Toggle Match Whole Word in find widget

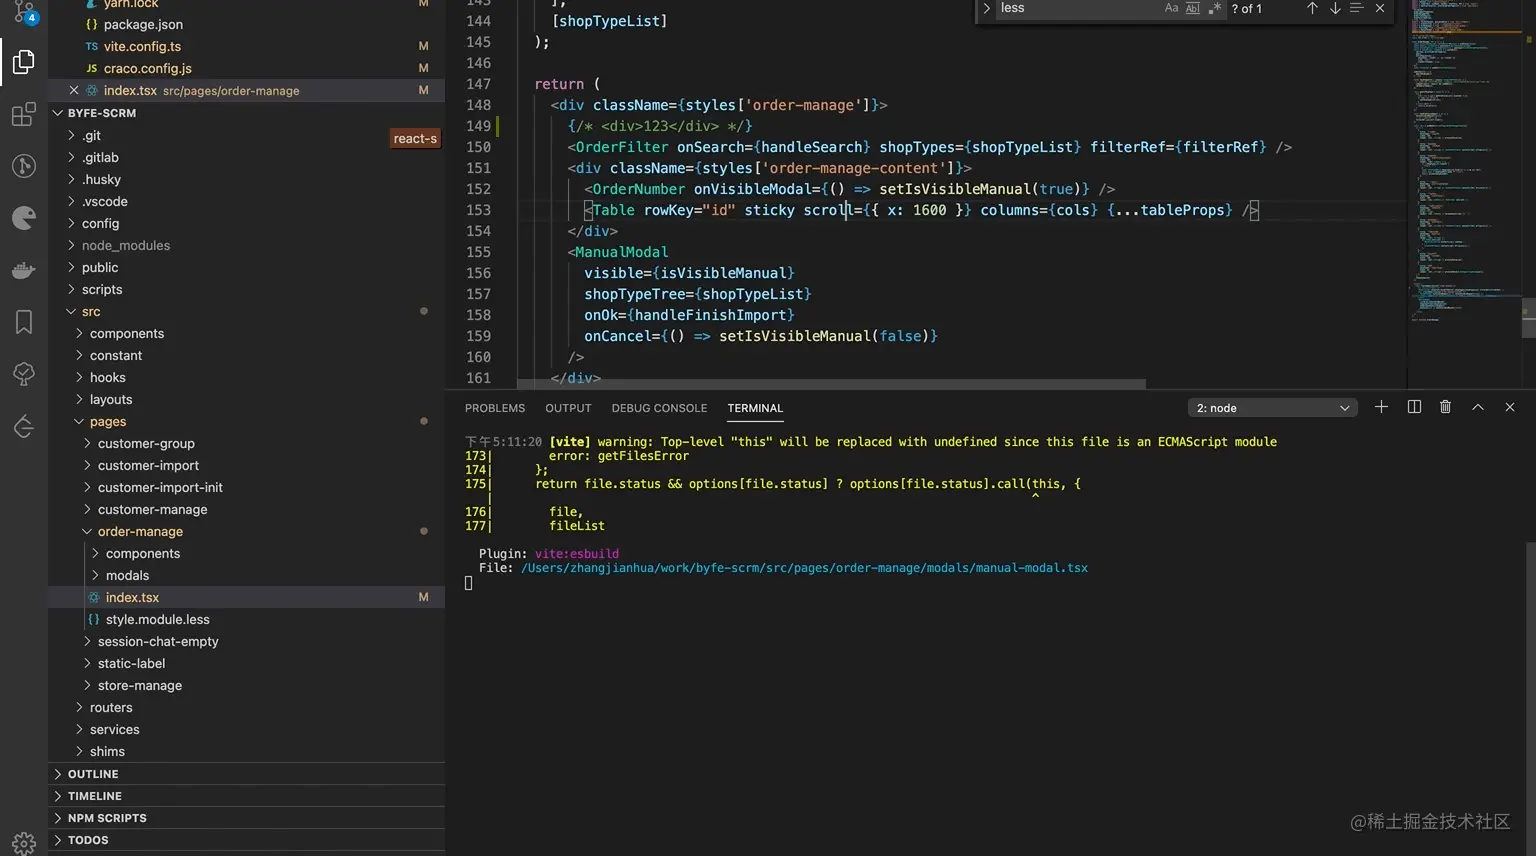1192,8
